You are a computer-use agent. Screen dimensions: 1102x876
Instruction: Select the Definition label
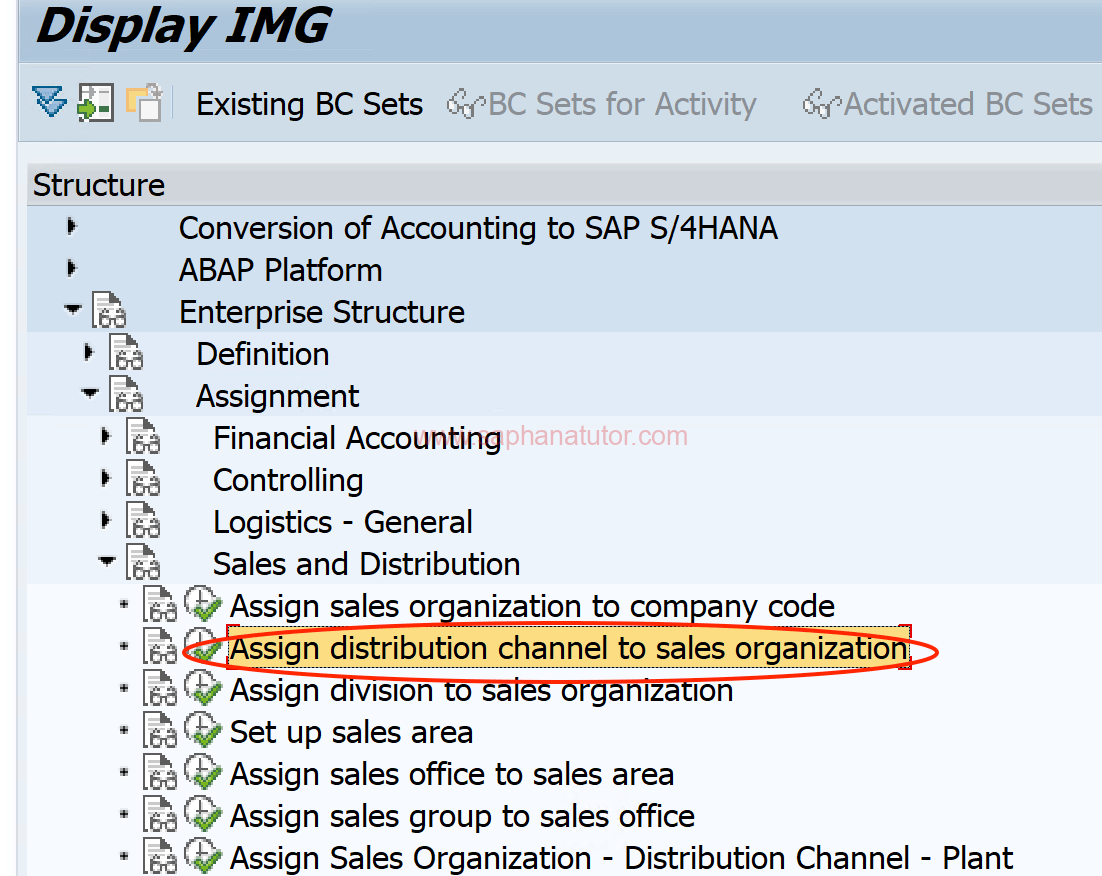263,354
